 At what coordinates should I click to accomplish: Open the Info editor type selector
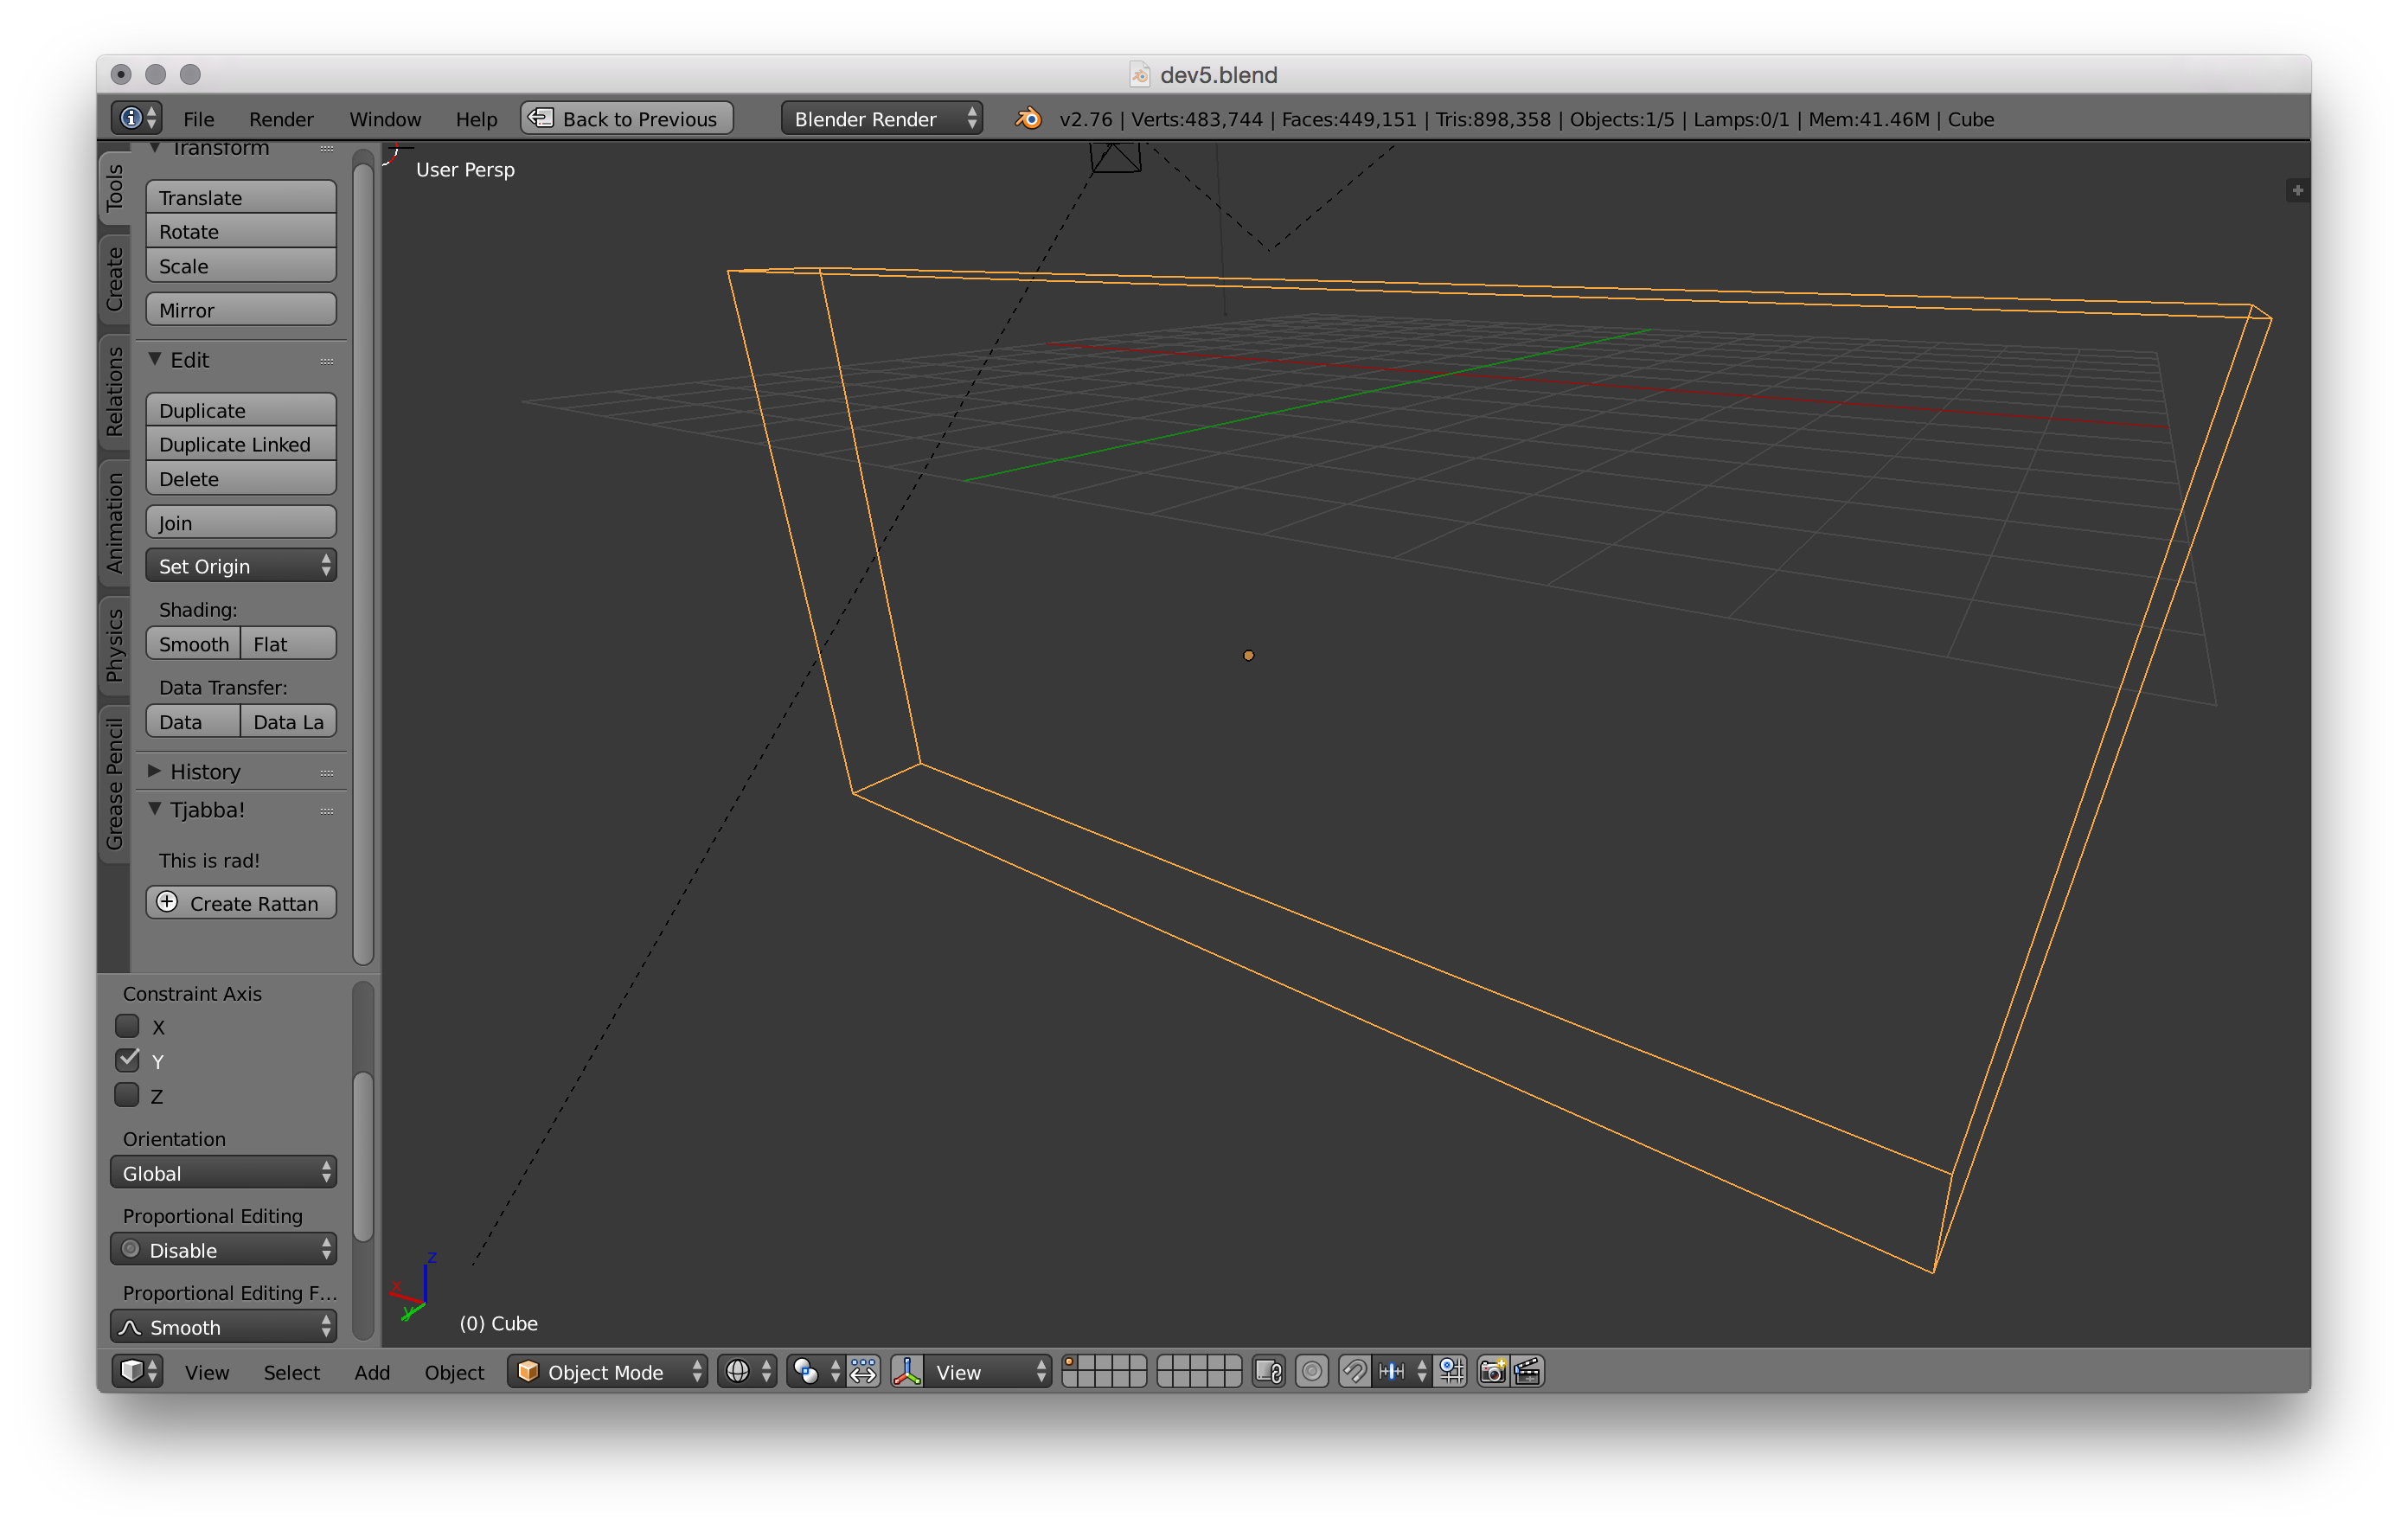(x=136, y=118)
